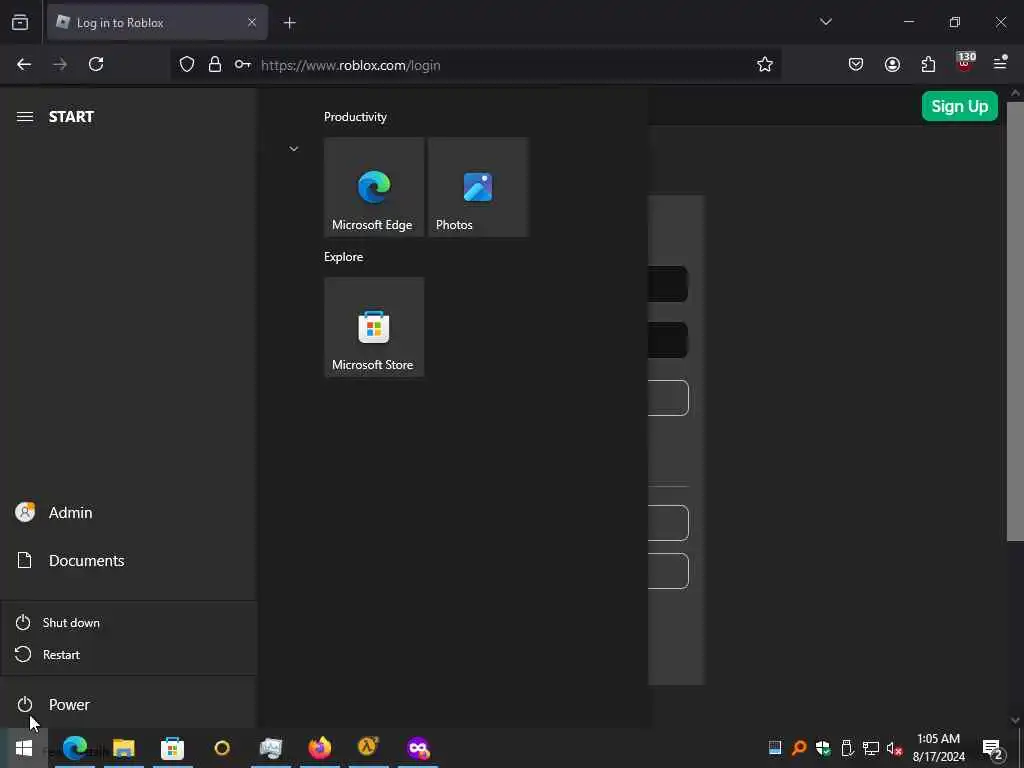
Task: Reload the Roblox login page
Action: pyautogui.click(x=96, y=64)
